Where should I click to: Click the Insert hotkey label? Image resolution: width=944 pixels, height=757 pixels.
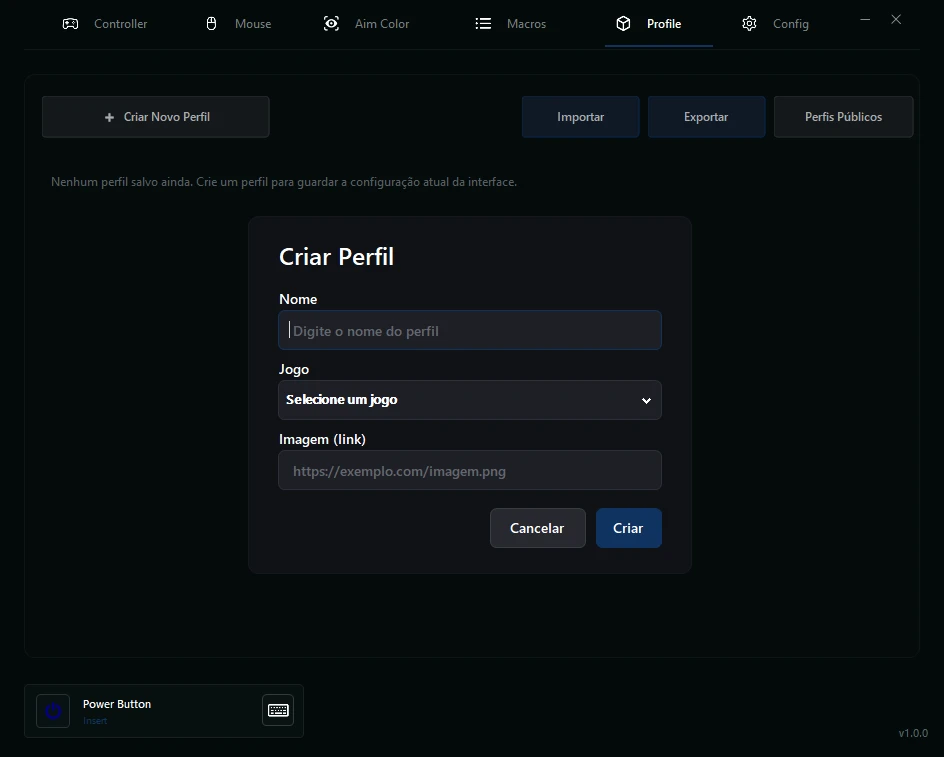point(95,721)
